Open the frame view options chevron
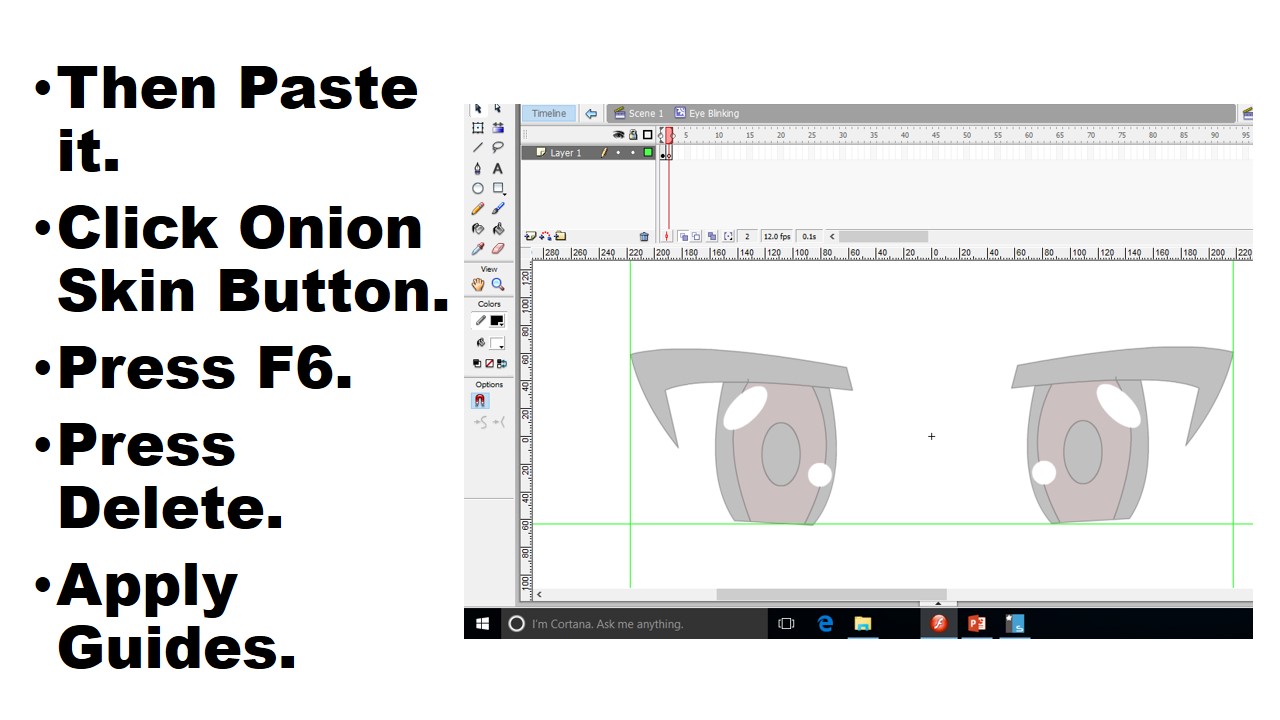1280x720 pixels. point(831,236)
